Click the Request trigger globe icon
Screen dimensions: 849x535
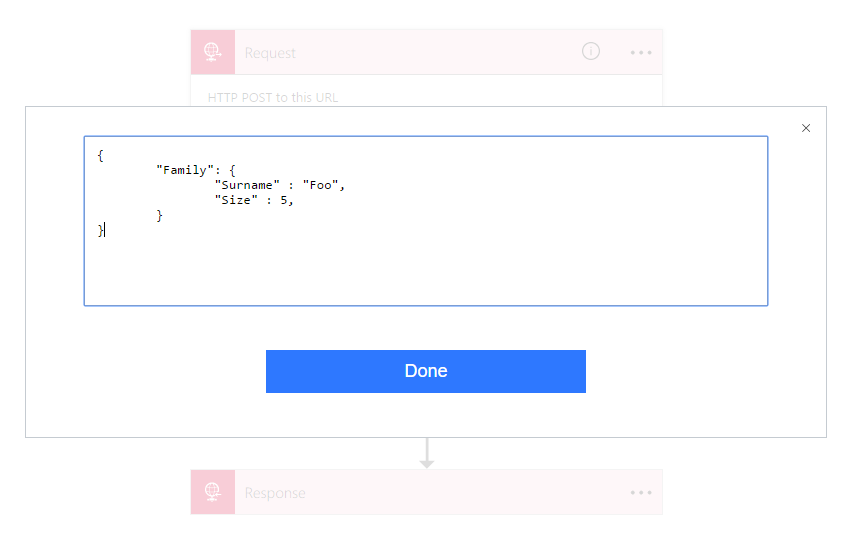coord(213,52)
